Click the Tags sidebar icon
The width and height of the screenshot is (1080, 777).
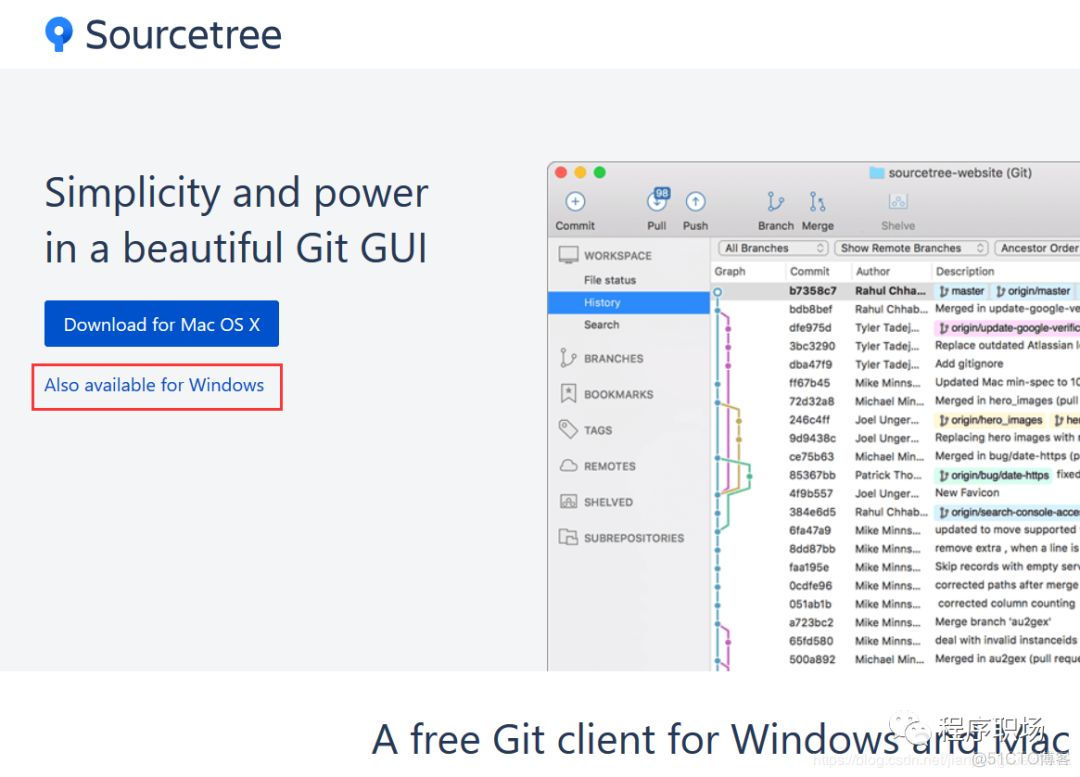tap(568, 429)
